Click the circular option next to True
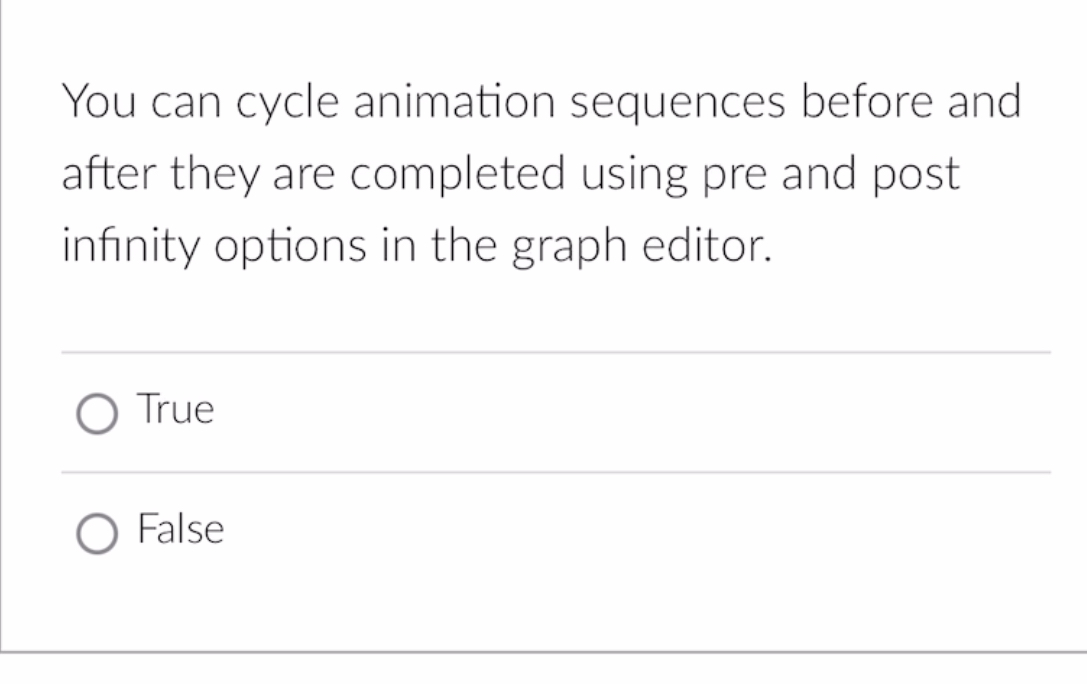Viewport: 1087px width, 684px height. point(98,409)
